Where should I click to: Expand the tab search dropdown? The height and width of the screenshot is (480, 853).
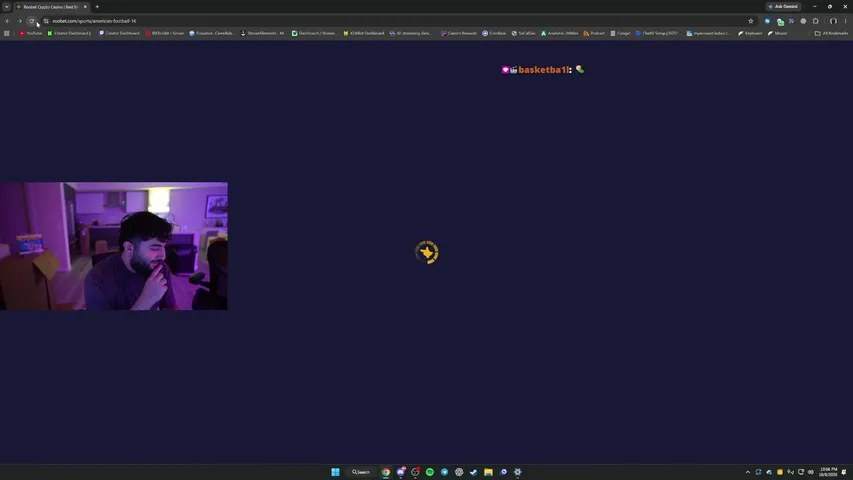7,7
